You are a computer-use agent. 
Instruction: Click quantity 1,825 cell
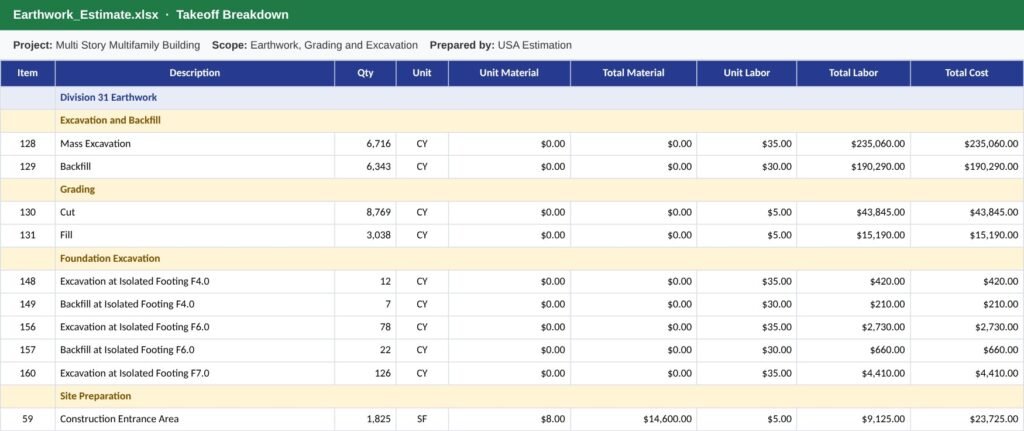pos(365,419)
